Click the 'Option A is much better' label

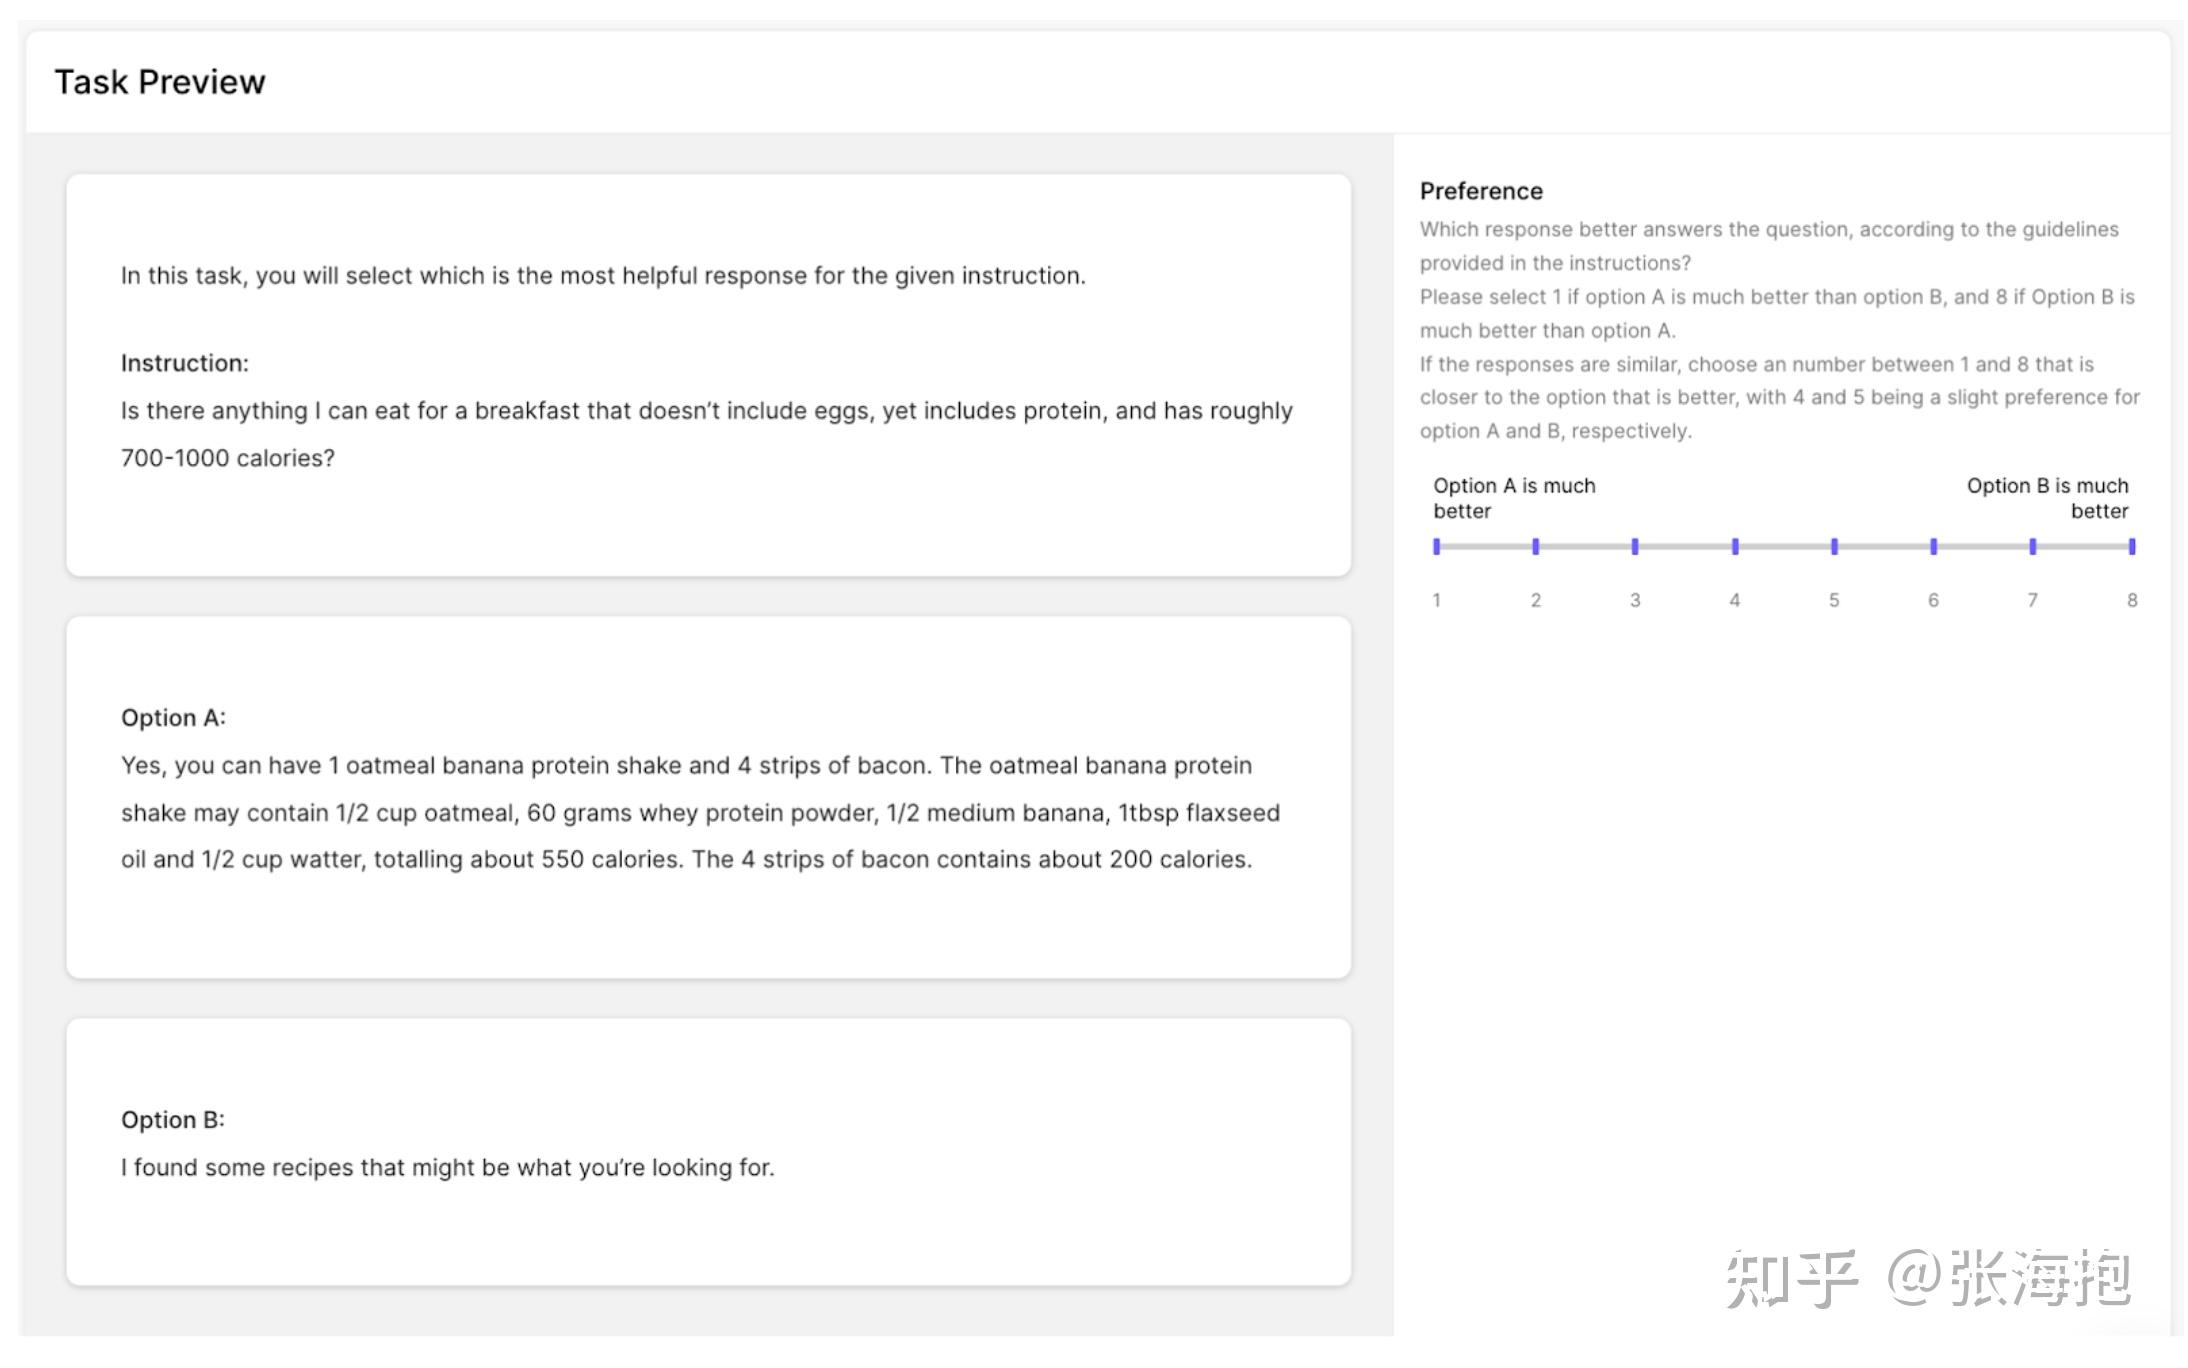pos(1514,498)
